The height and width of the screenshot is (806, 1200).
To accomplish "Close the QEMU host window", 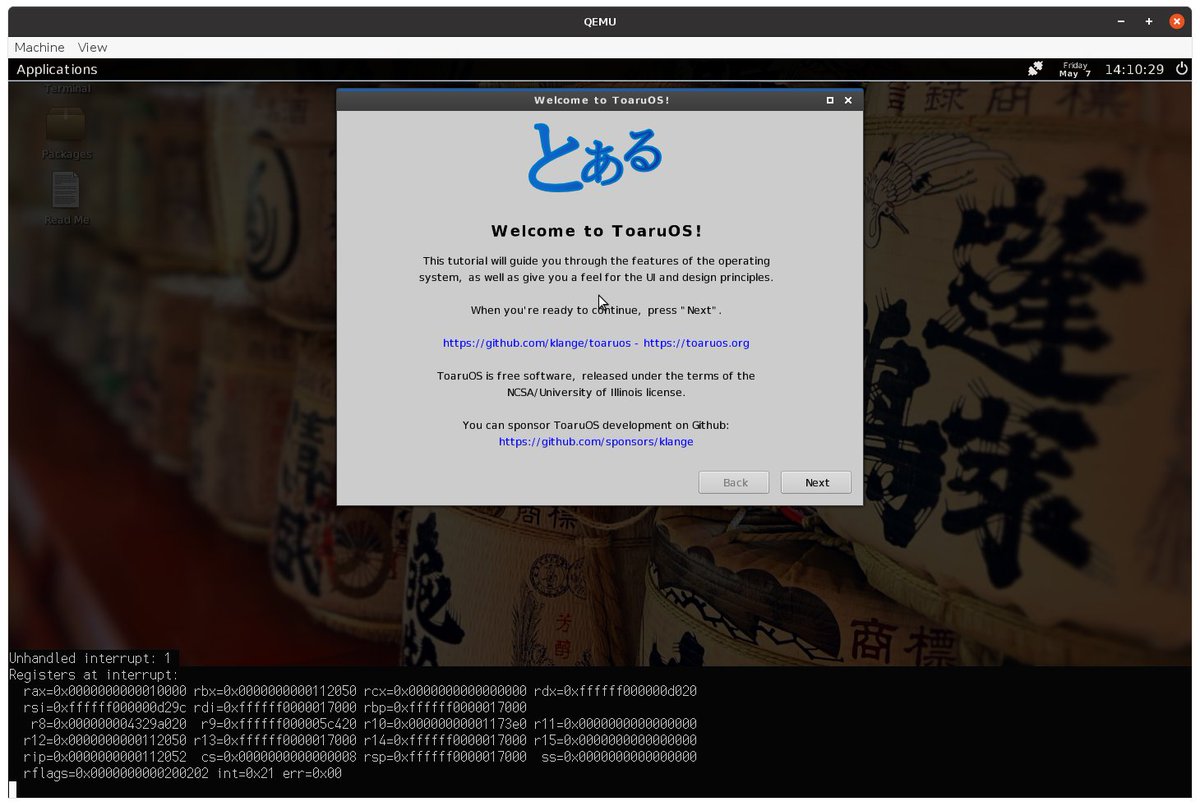I will [x=1177, y=21].
